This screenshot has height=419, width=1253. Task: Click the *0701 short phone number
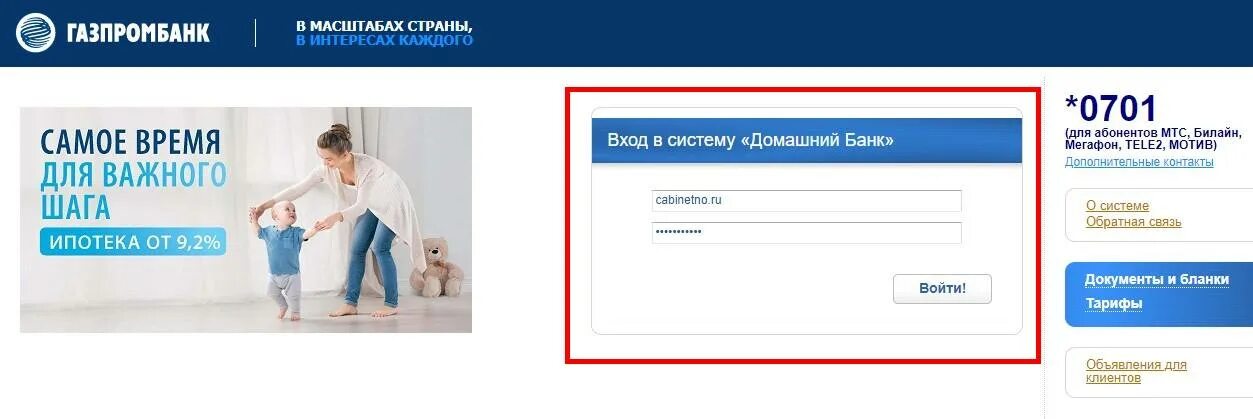click(1110, 108)
